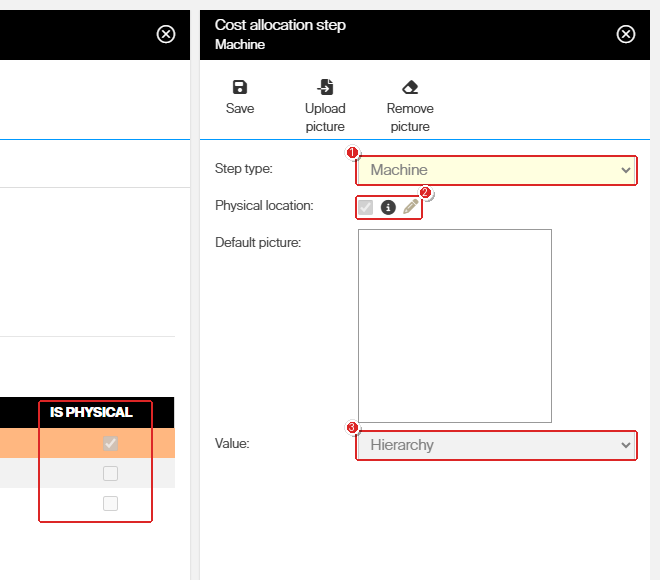
Task: Click the red annotation badge number 1
Action: 352,152
